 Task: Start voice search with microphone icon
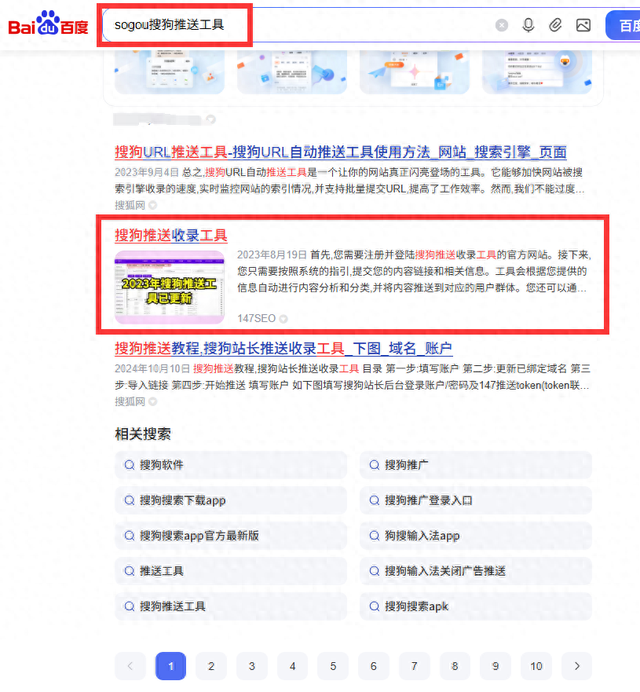[x=528, y=25]
